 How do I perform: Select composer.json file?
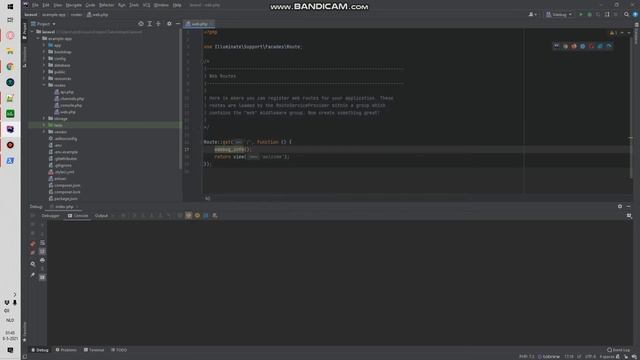pos(64,185)
